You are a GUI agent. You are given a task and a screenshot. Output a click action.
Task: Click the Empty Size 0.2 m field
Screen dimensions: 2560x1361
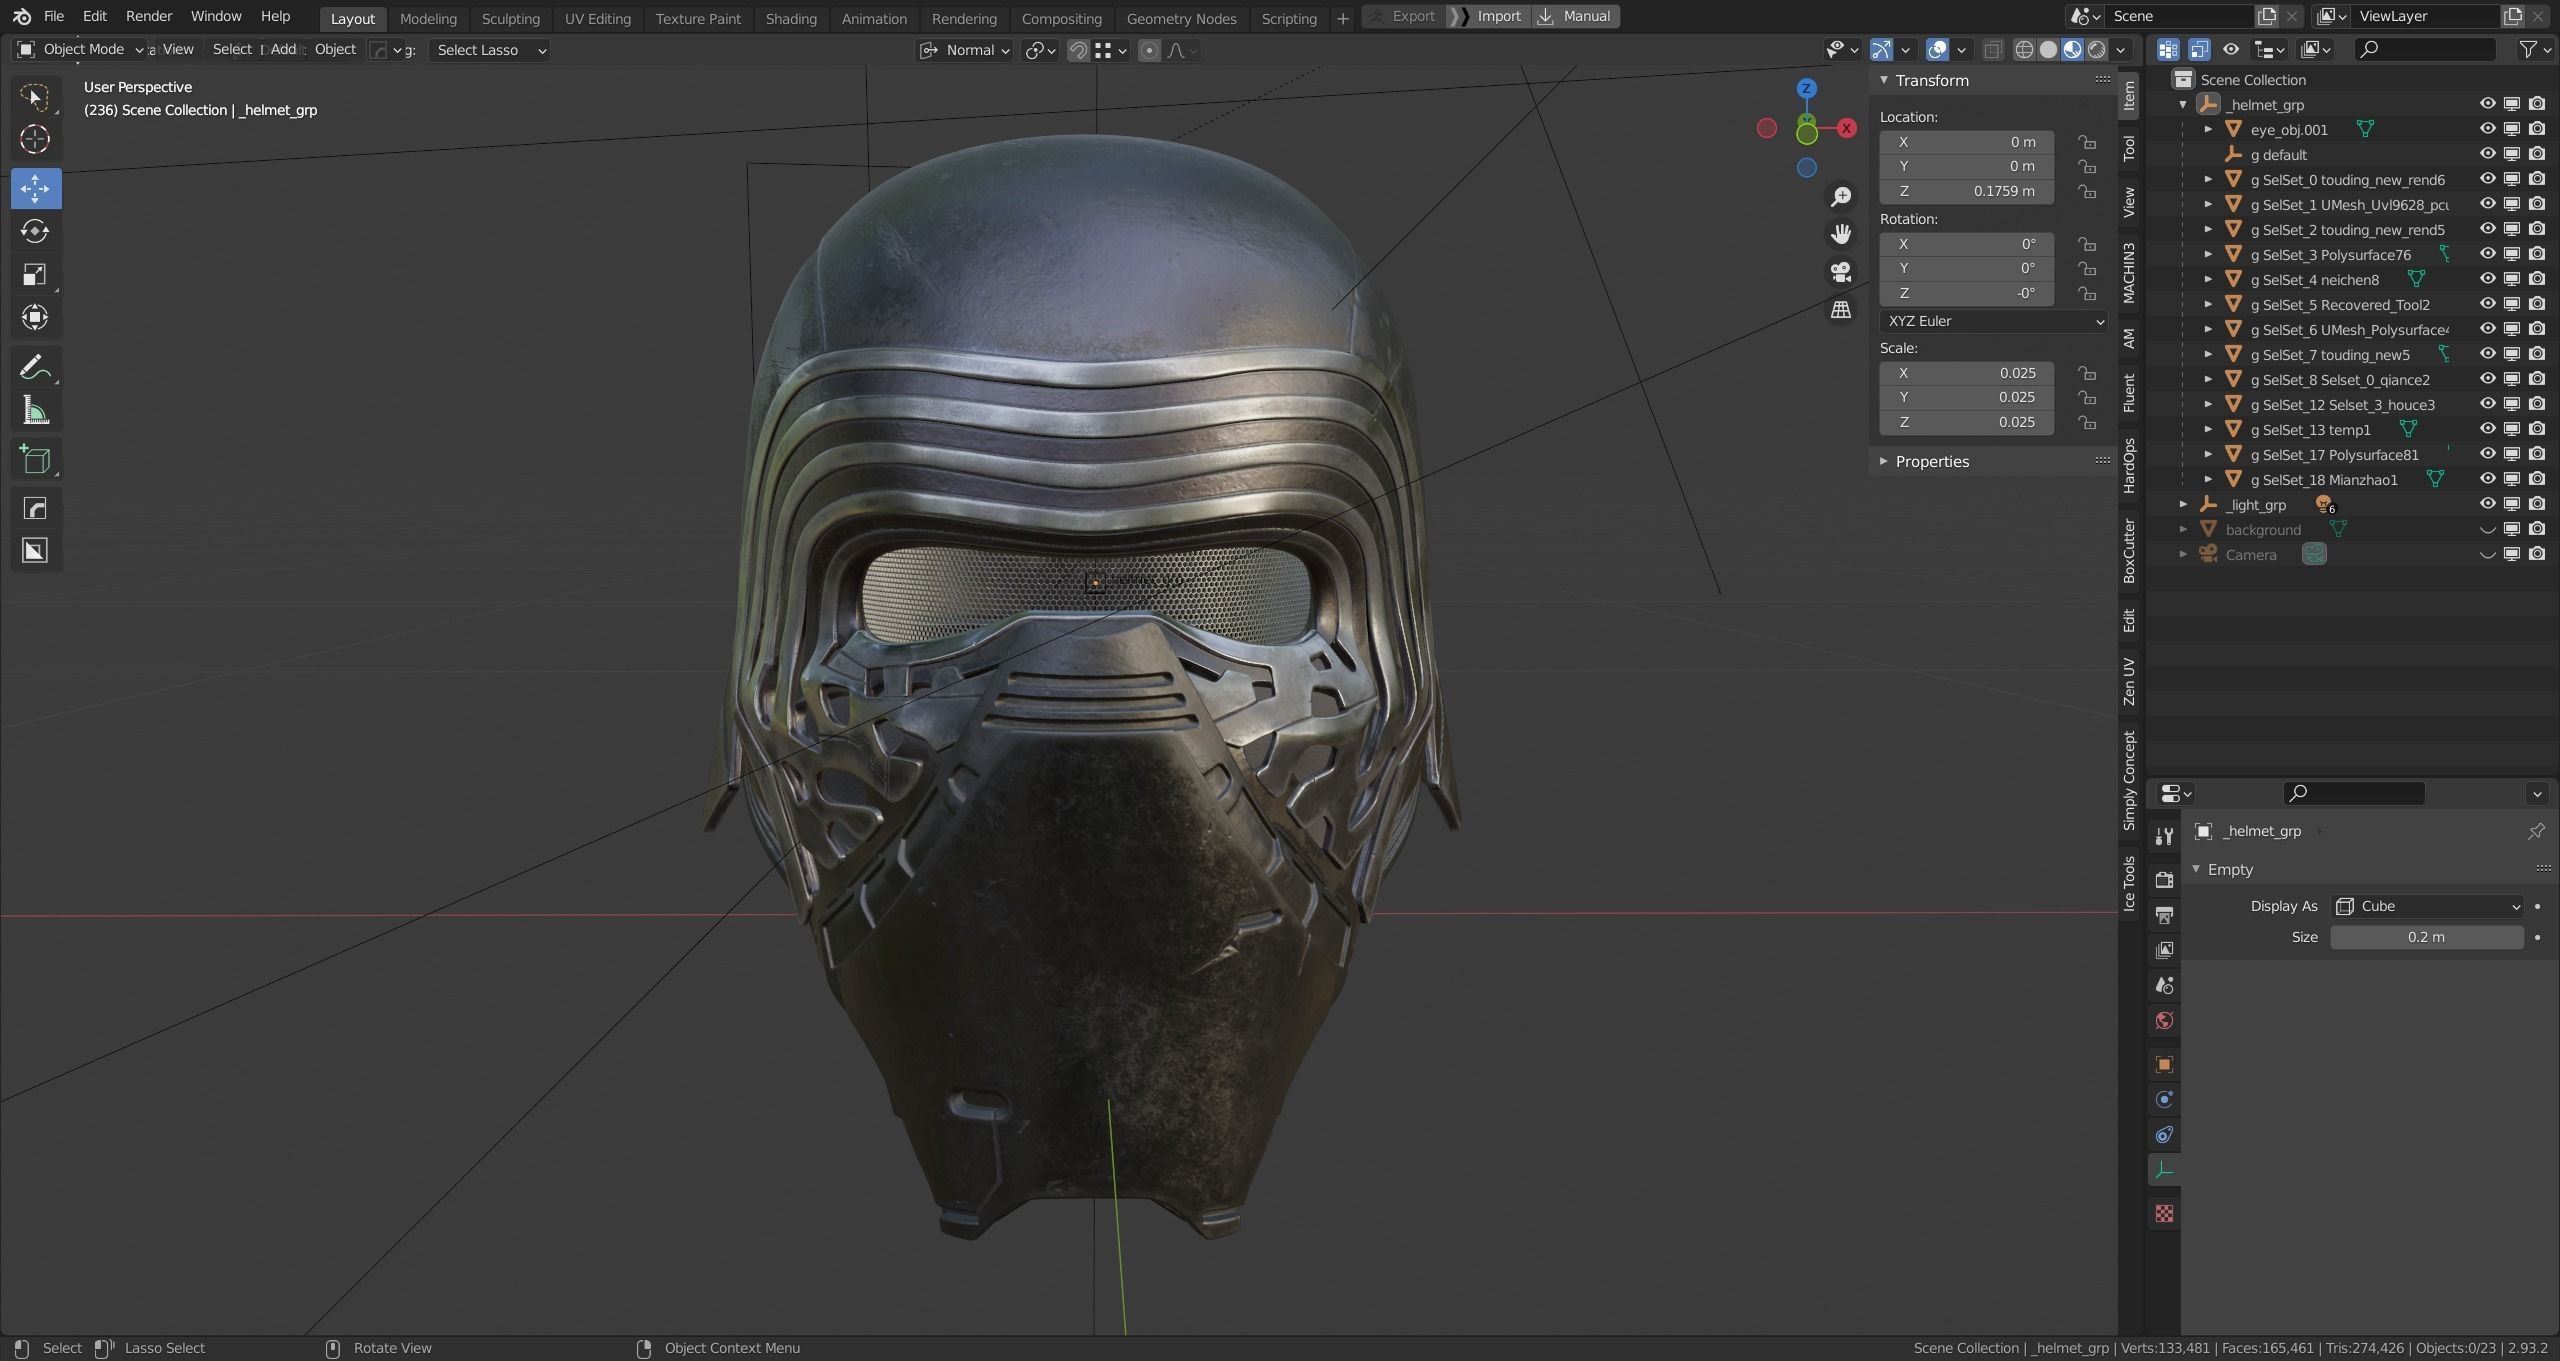2427,937
